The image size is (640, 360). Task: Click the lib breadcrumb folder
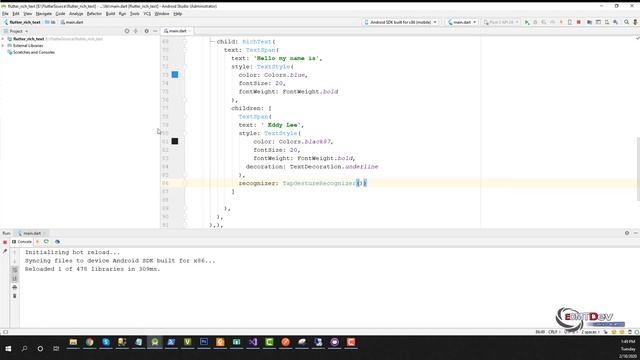[x=51, y=22]
